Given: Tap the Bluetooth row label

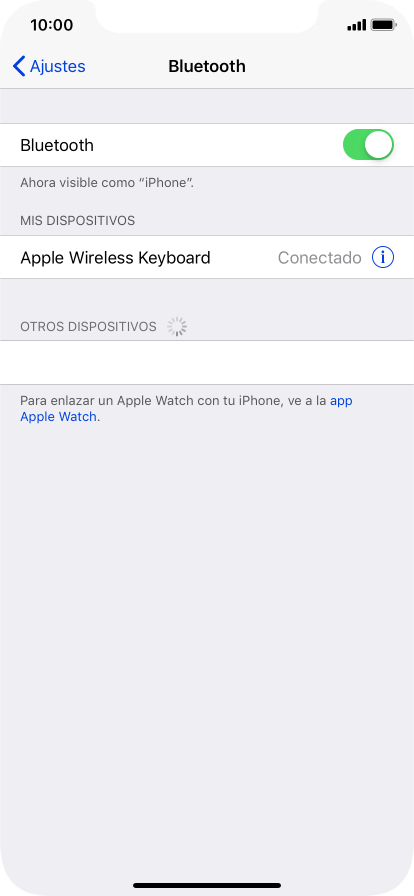Looking at the screenshot, I should click(x=57, y=145).
